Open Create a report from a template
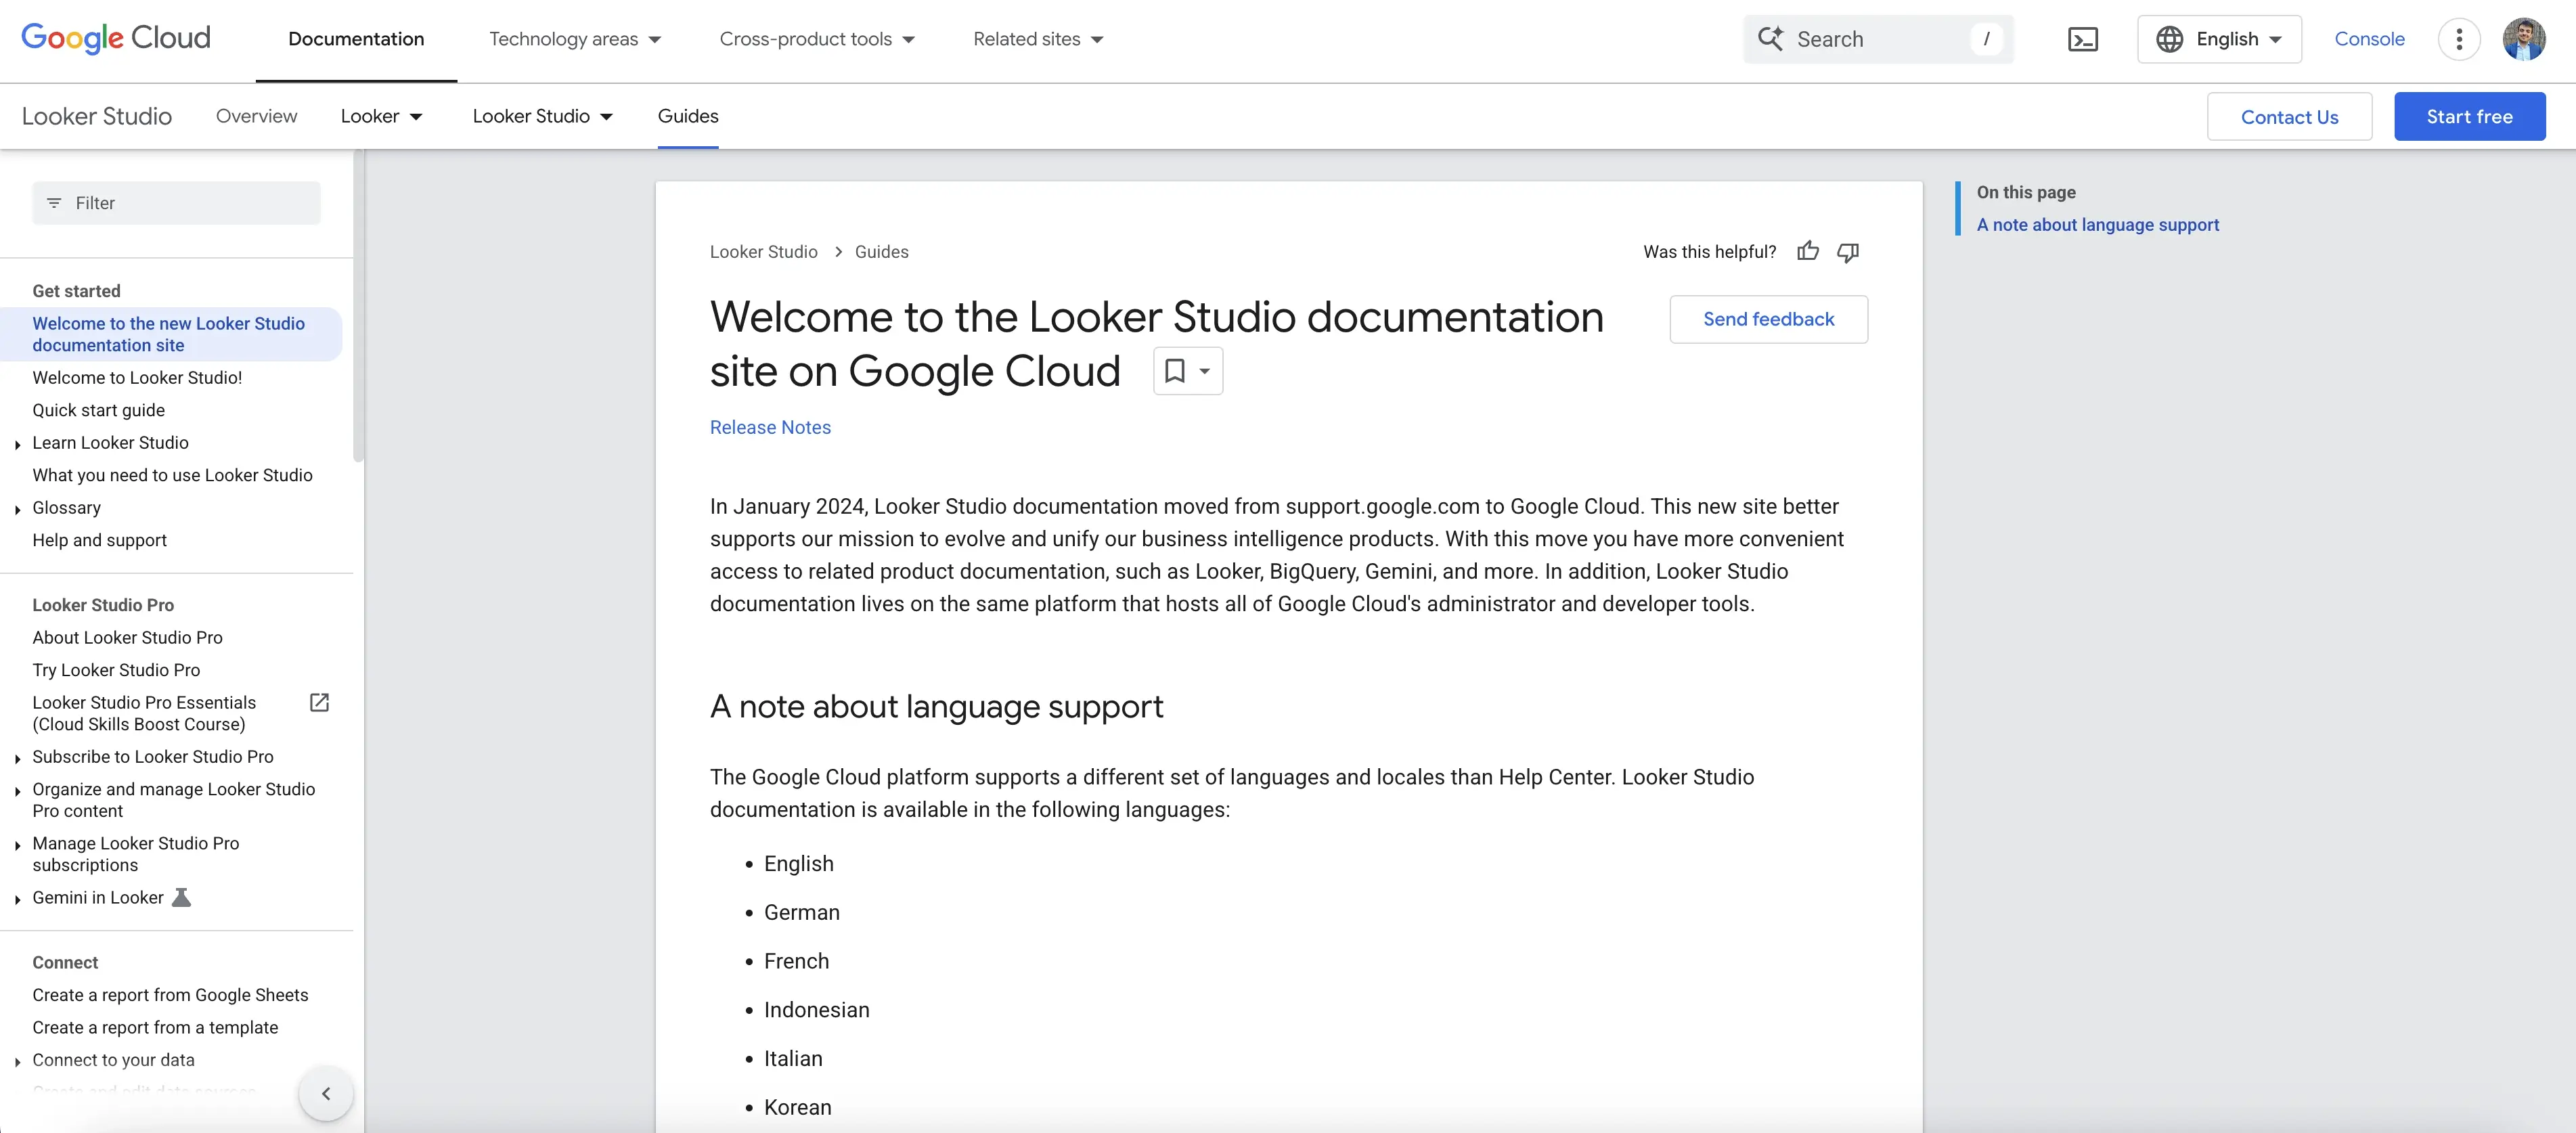 (155, 1027)
